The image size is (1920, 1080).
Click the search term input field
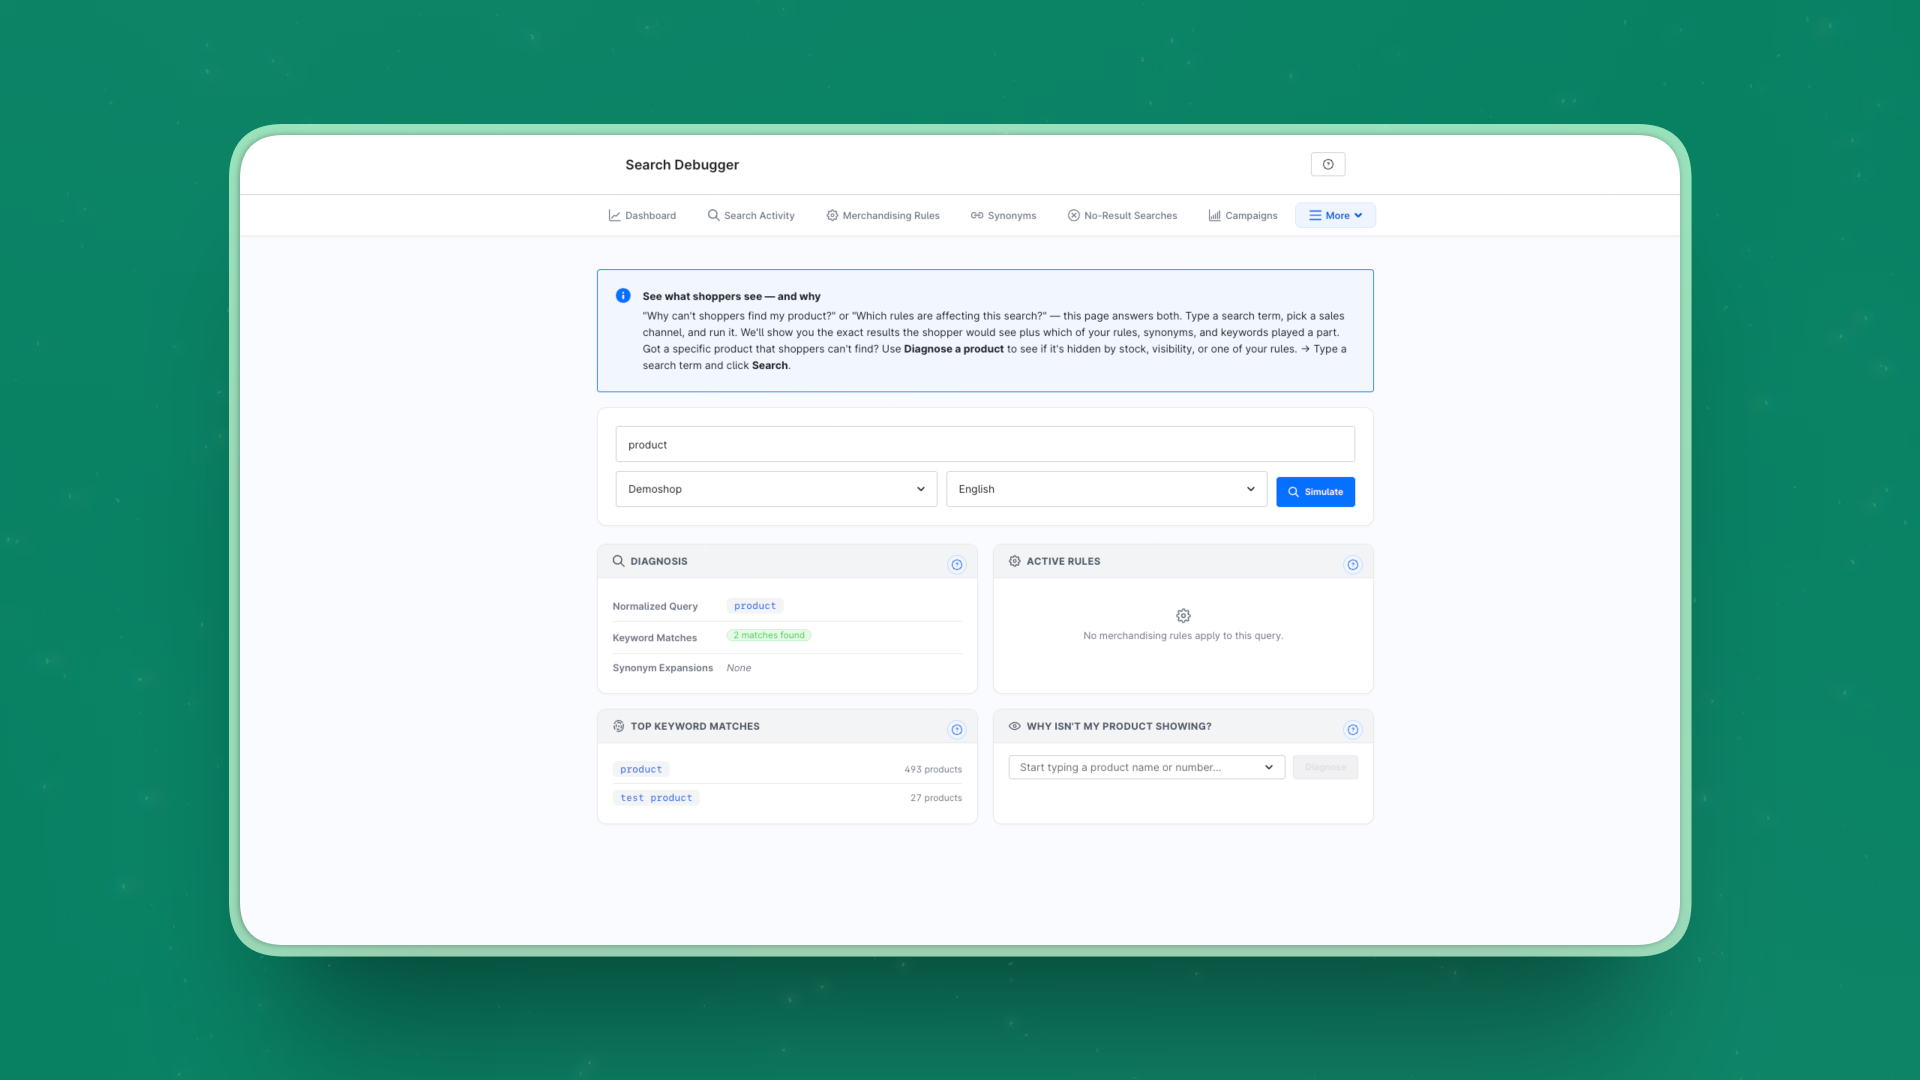pyautogui.click(x=985, y=444)
